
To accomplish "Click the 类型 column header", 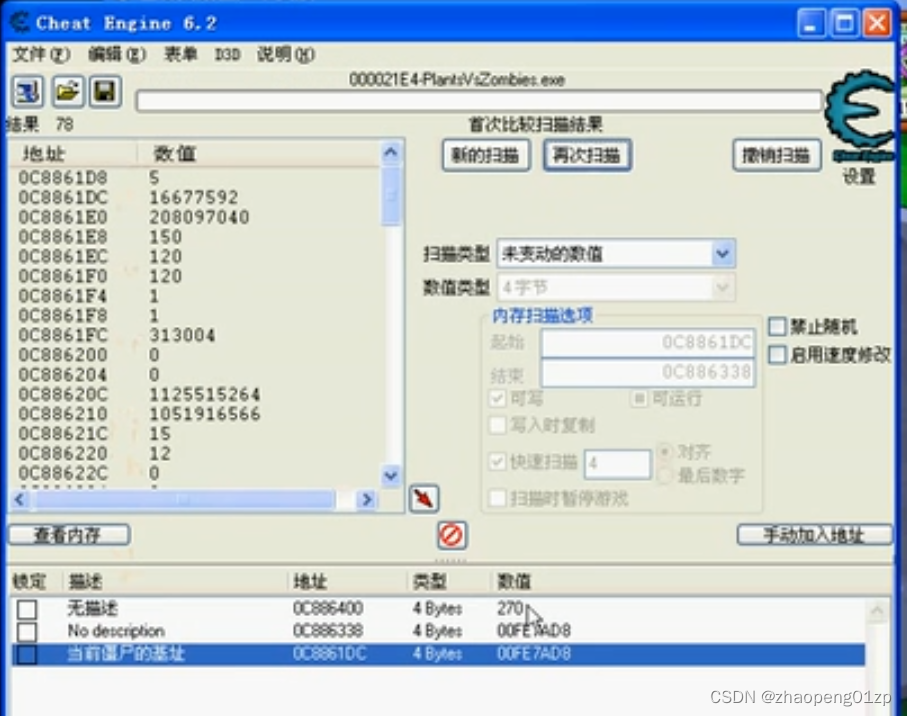I will pyautogui.click(x=449, y=581).
